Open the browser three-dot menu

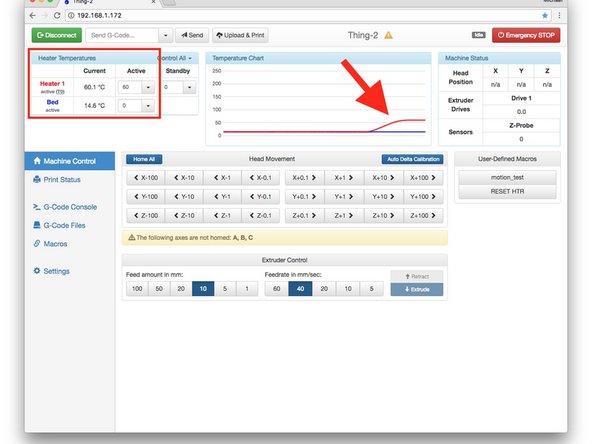point(560,15)
